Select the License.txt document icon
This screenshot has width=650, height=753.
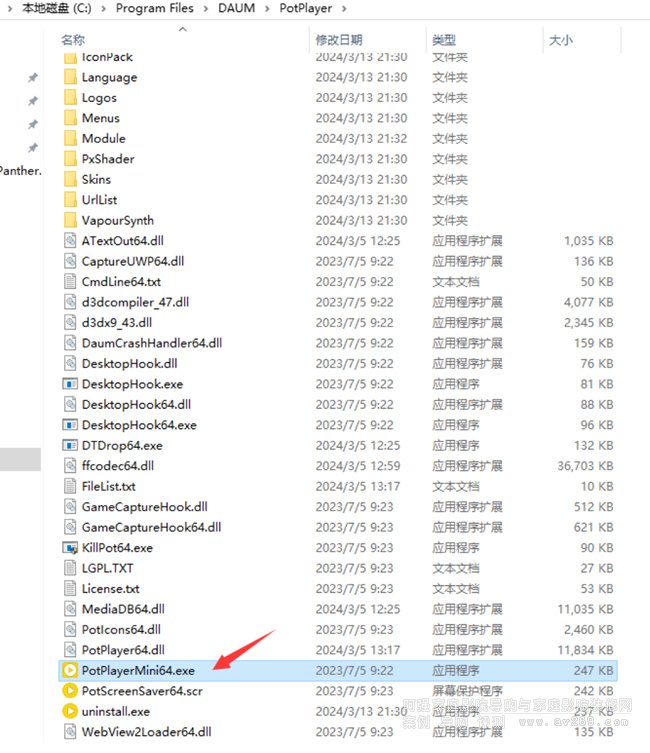pos(70,589)
